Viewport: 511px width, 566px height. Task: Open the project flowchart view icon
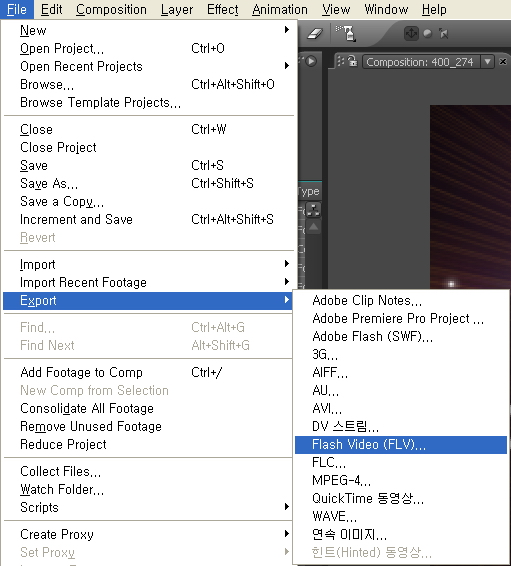313,209
